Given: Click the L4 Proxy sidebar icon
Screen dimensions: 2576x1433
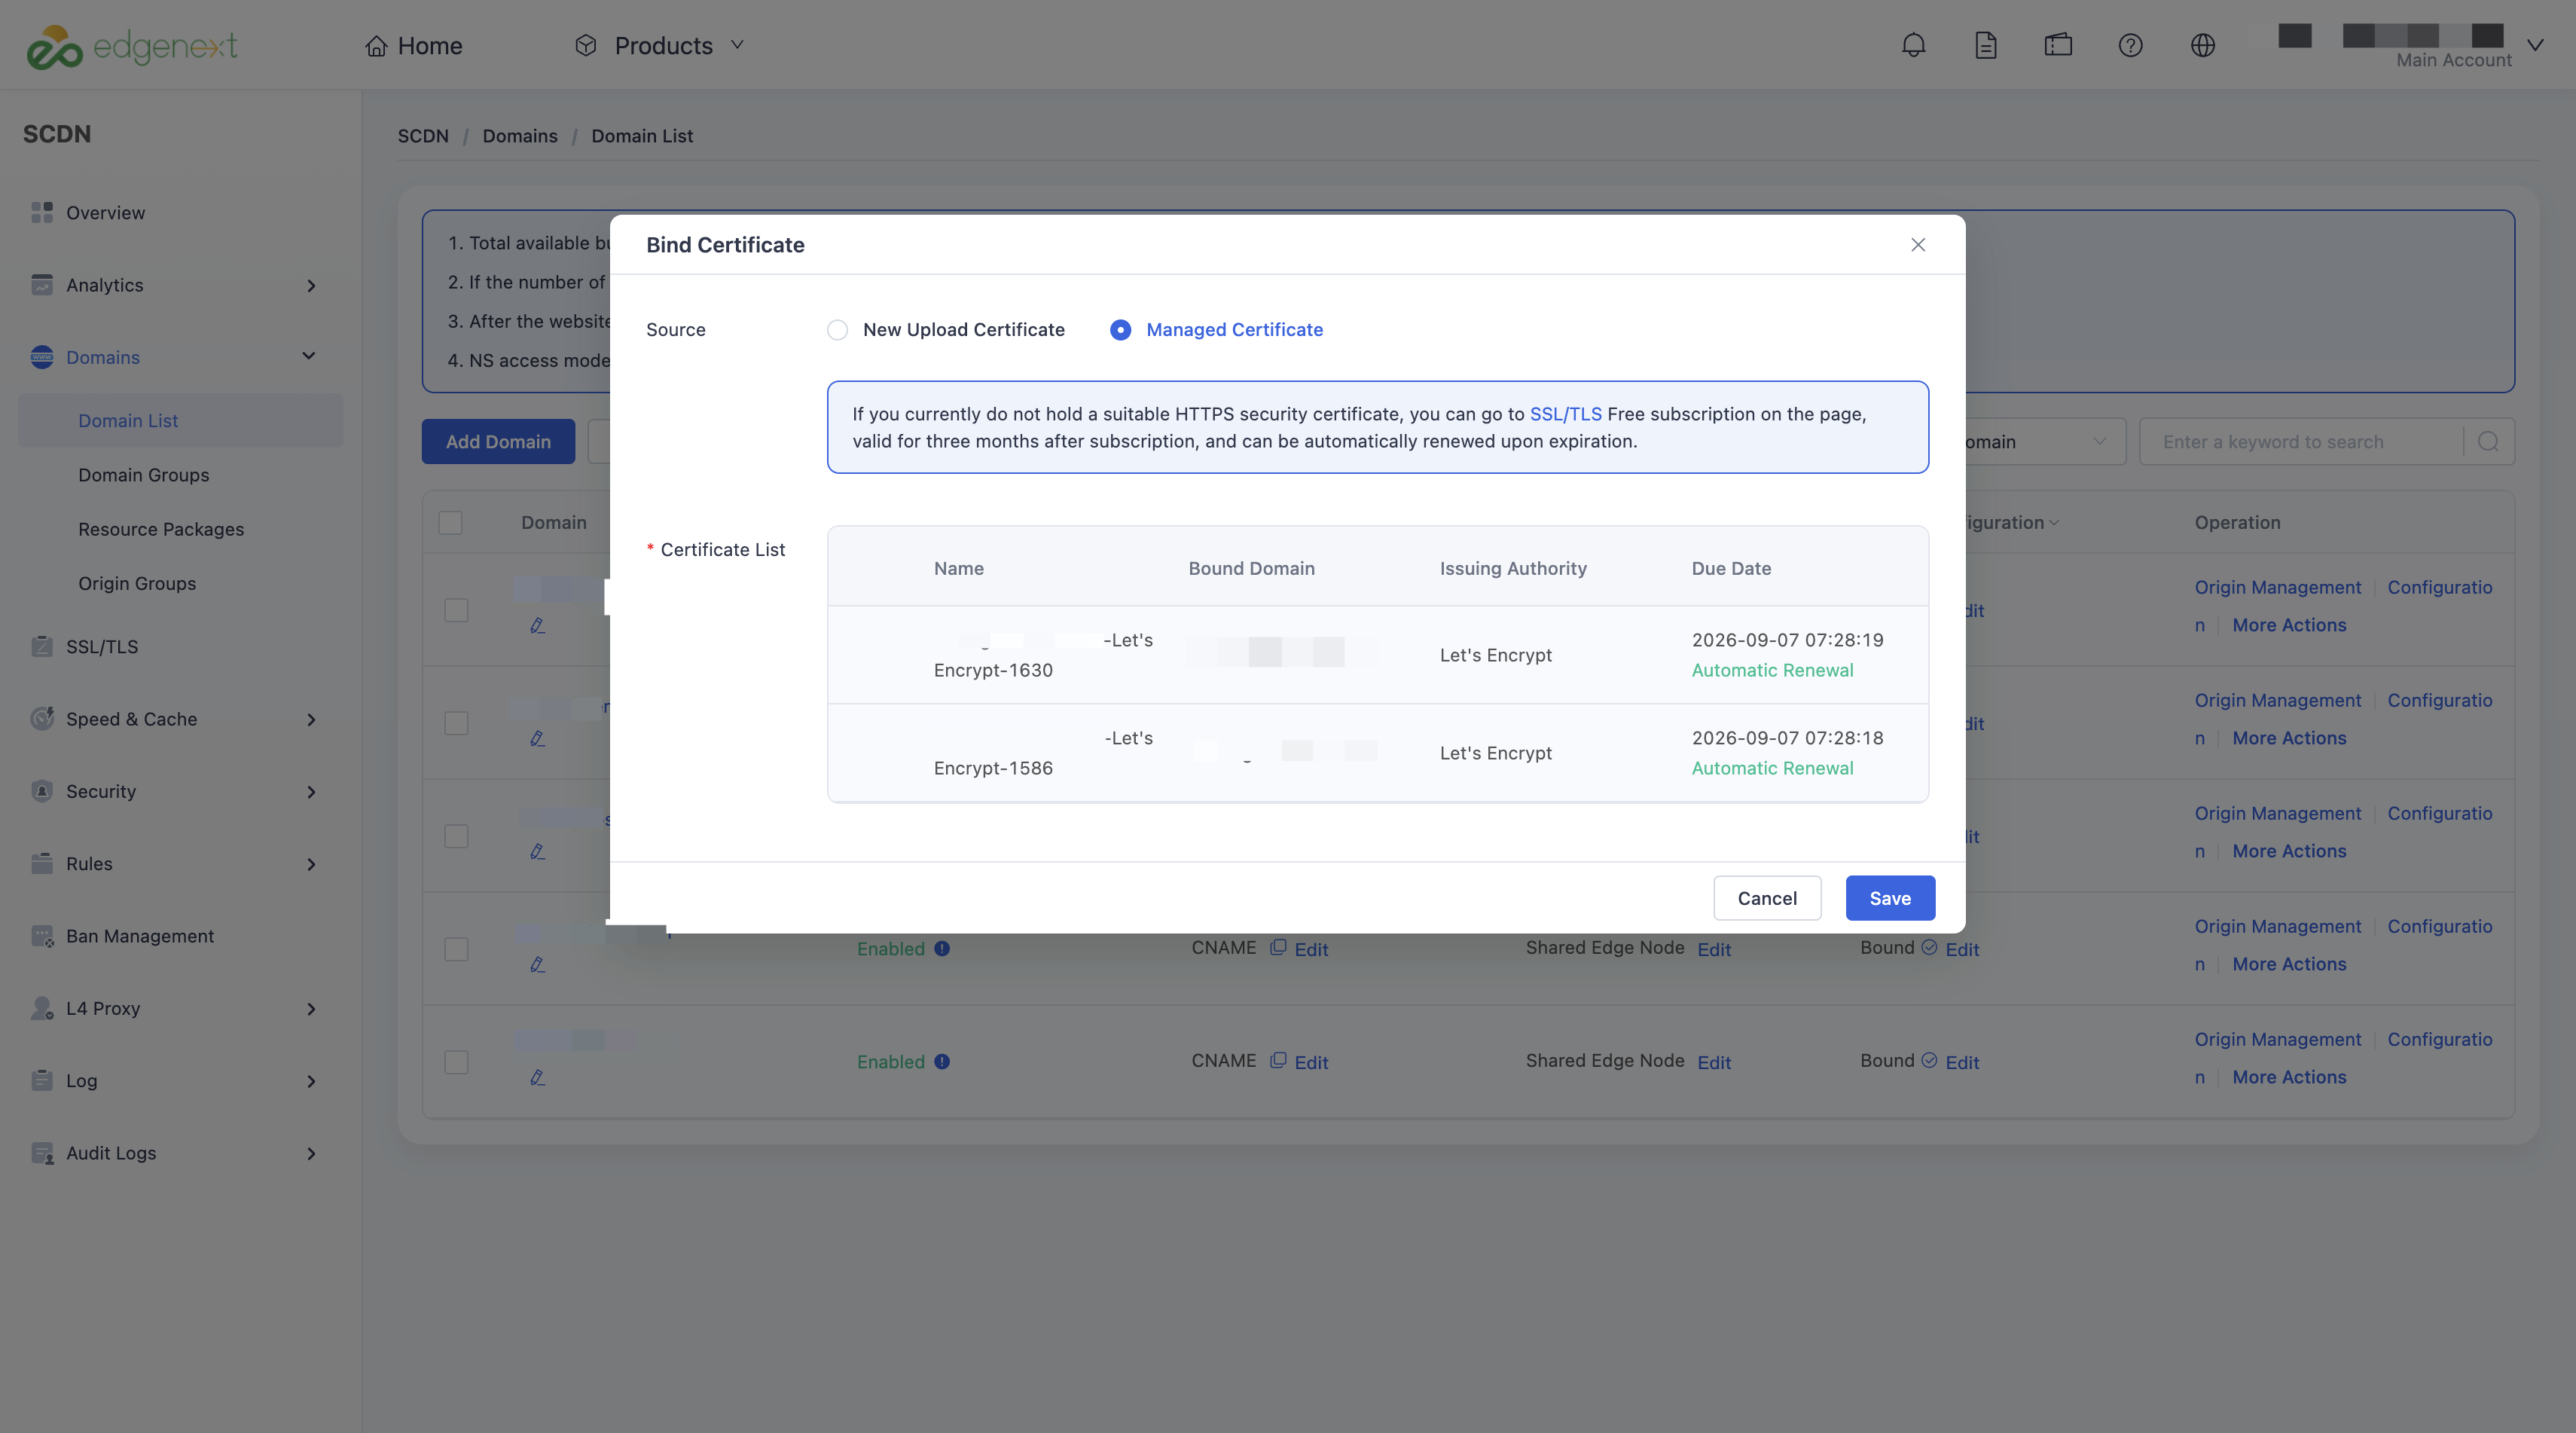Looking at the screenshot, I should pos(42,1008).
